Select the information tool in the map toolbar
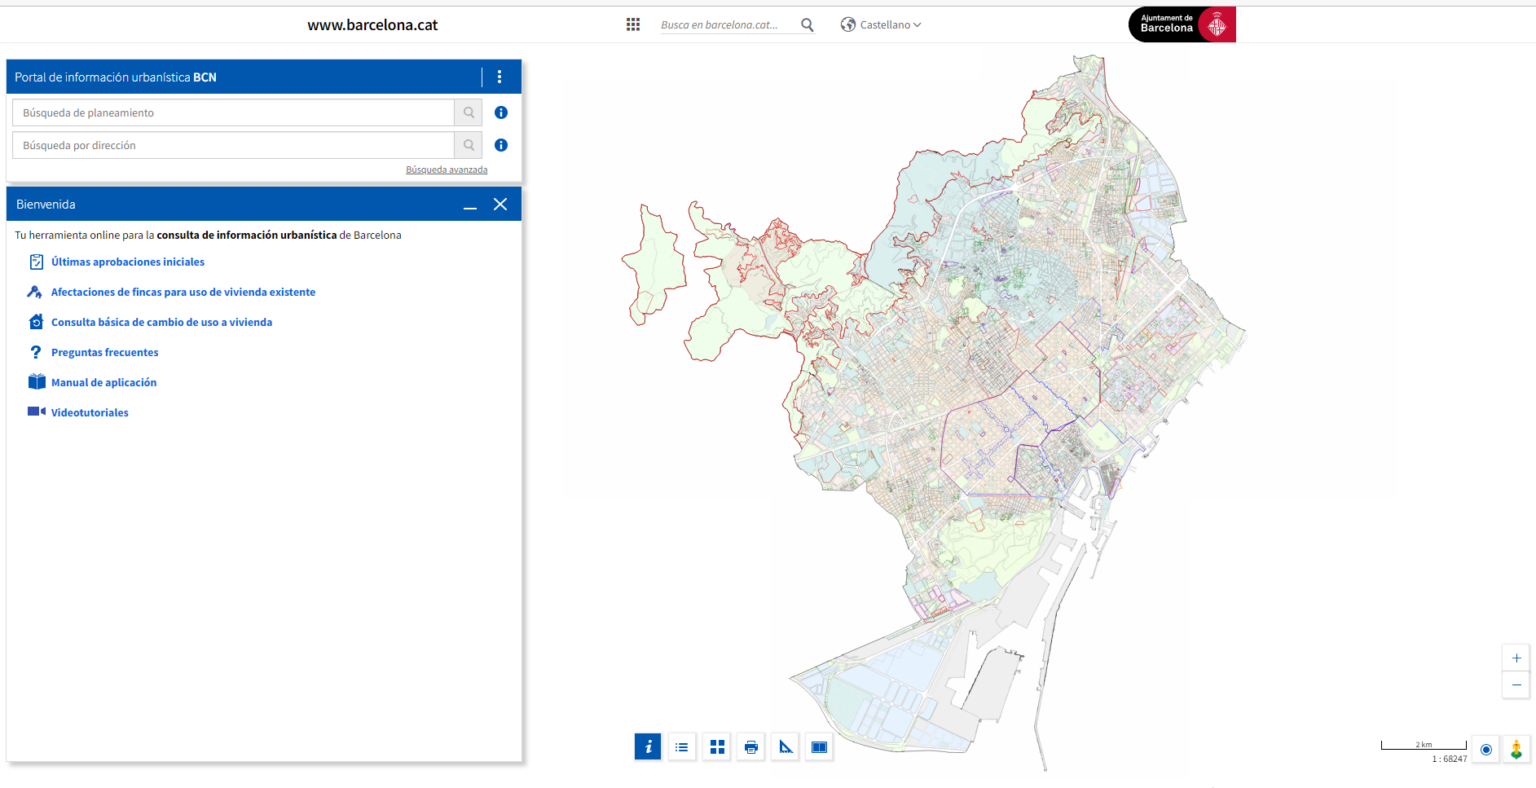This screenshot has width=1536, height=788. [x=647, y=746]
